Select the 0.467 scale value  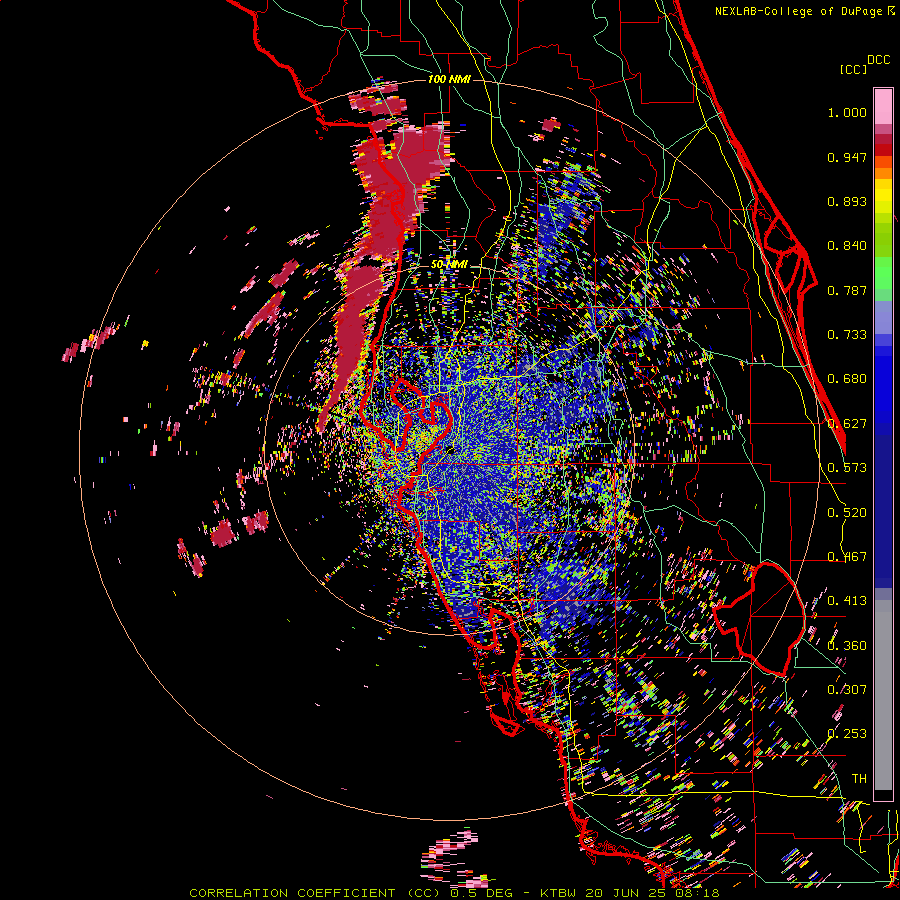click(847, 557)
